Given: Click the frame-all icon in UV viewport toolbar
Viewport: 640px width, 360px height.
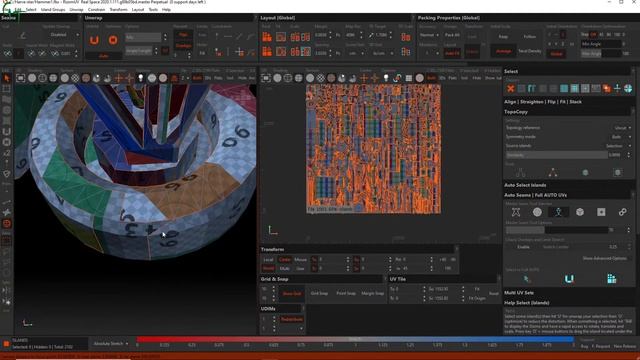Looking at the screenshot, I should pos(266,78).
